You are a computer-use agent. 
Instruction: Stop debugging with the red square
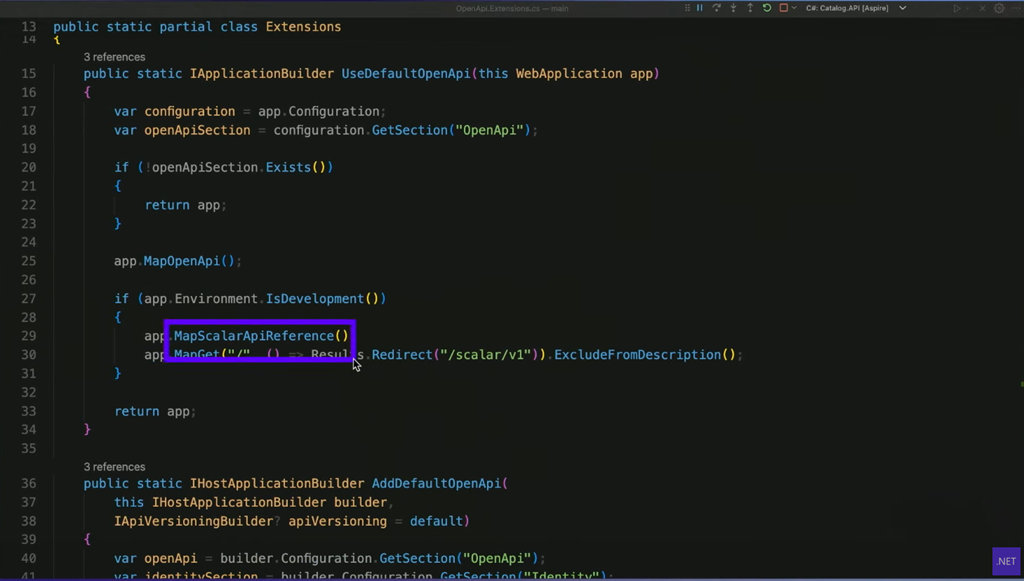[783, 8]
